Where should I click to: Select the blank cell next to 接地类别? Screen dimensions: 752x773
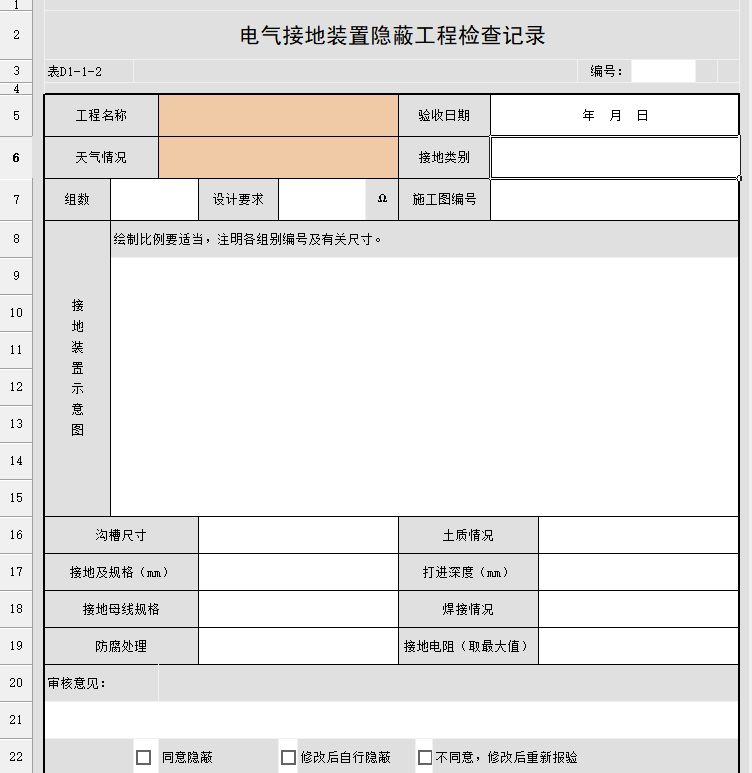pyautogui.click(x=615, y=157)
